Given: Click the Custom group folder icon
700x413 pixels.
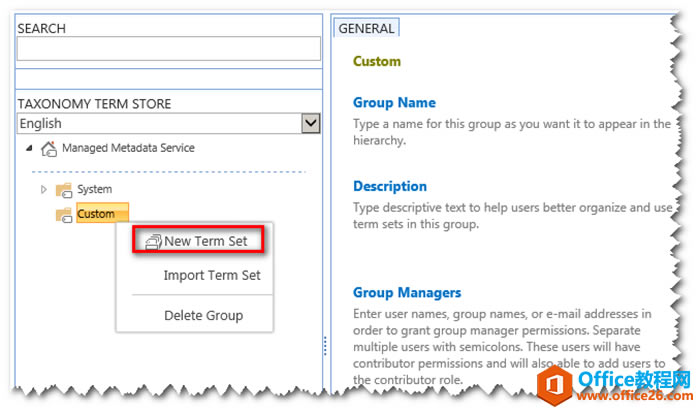Looking at the screenshot, I should pyautogui.click(x=65, y=214).
